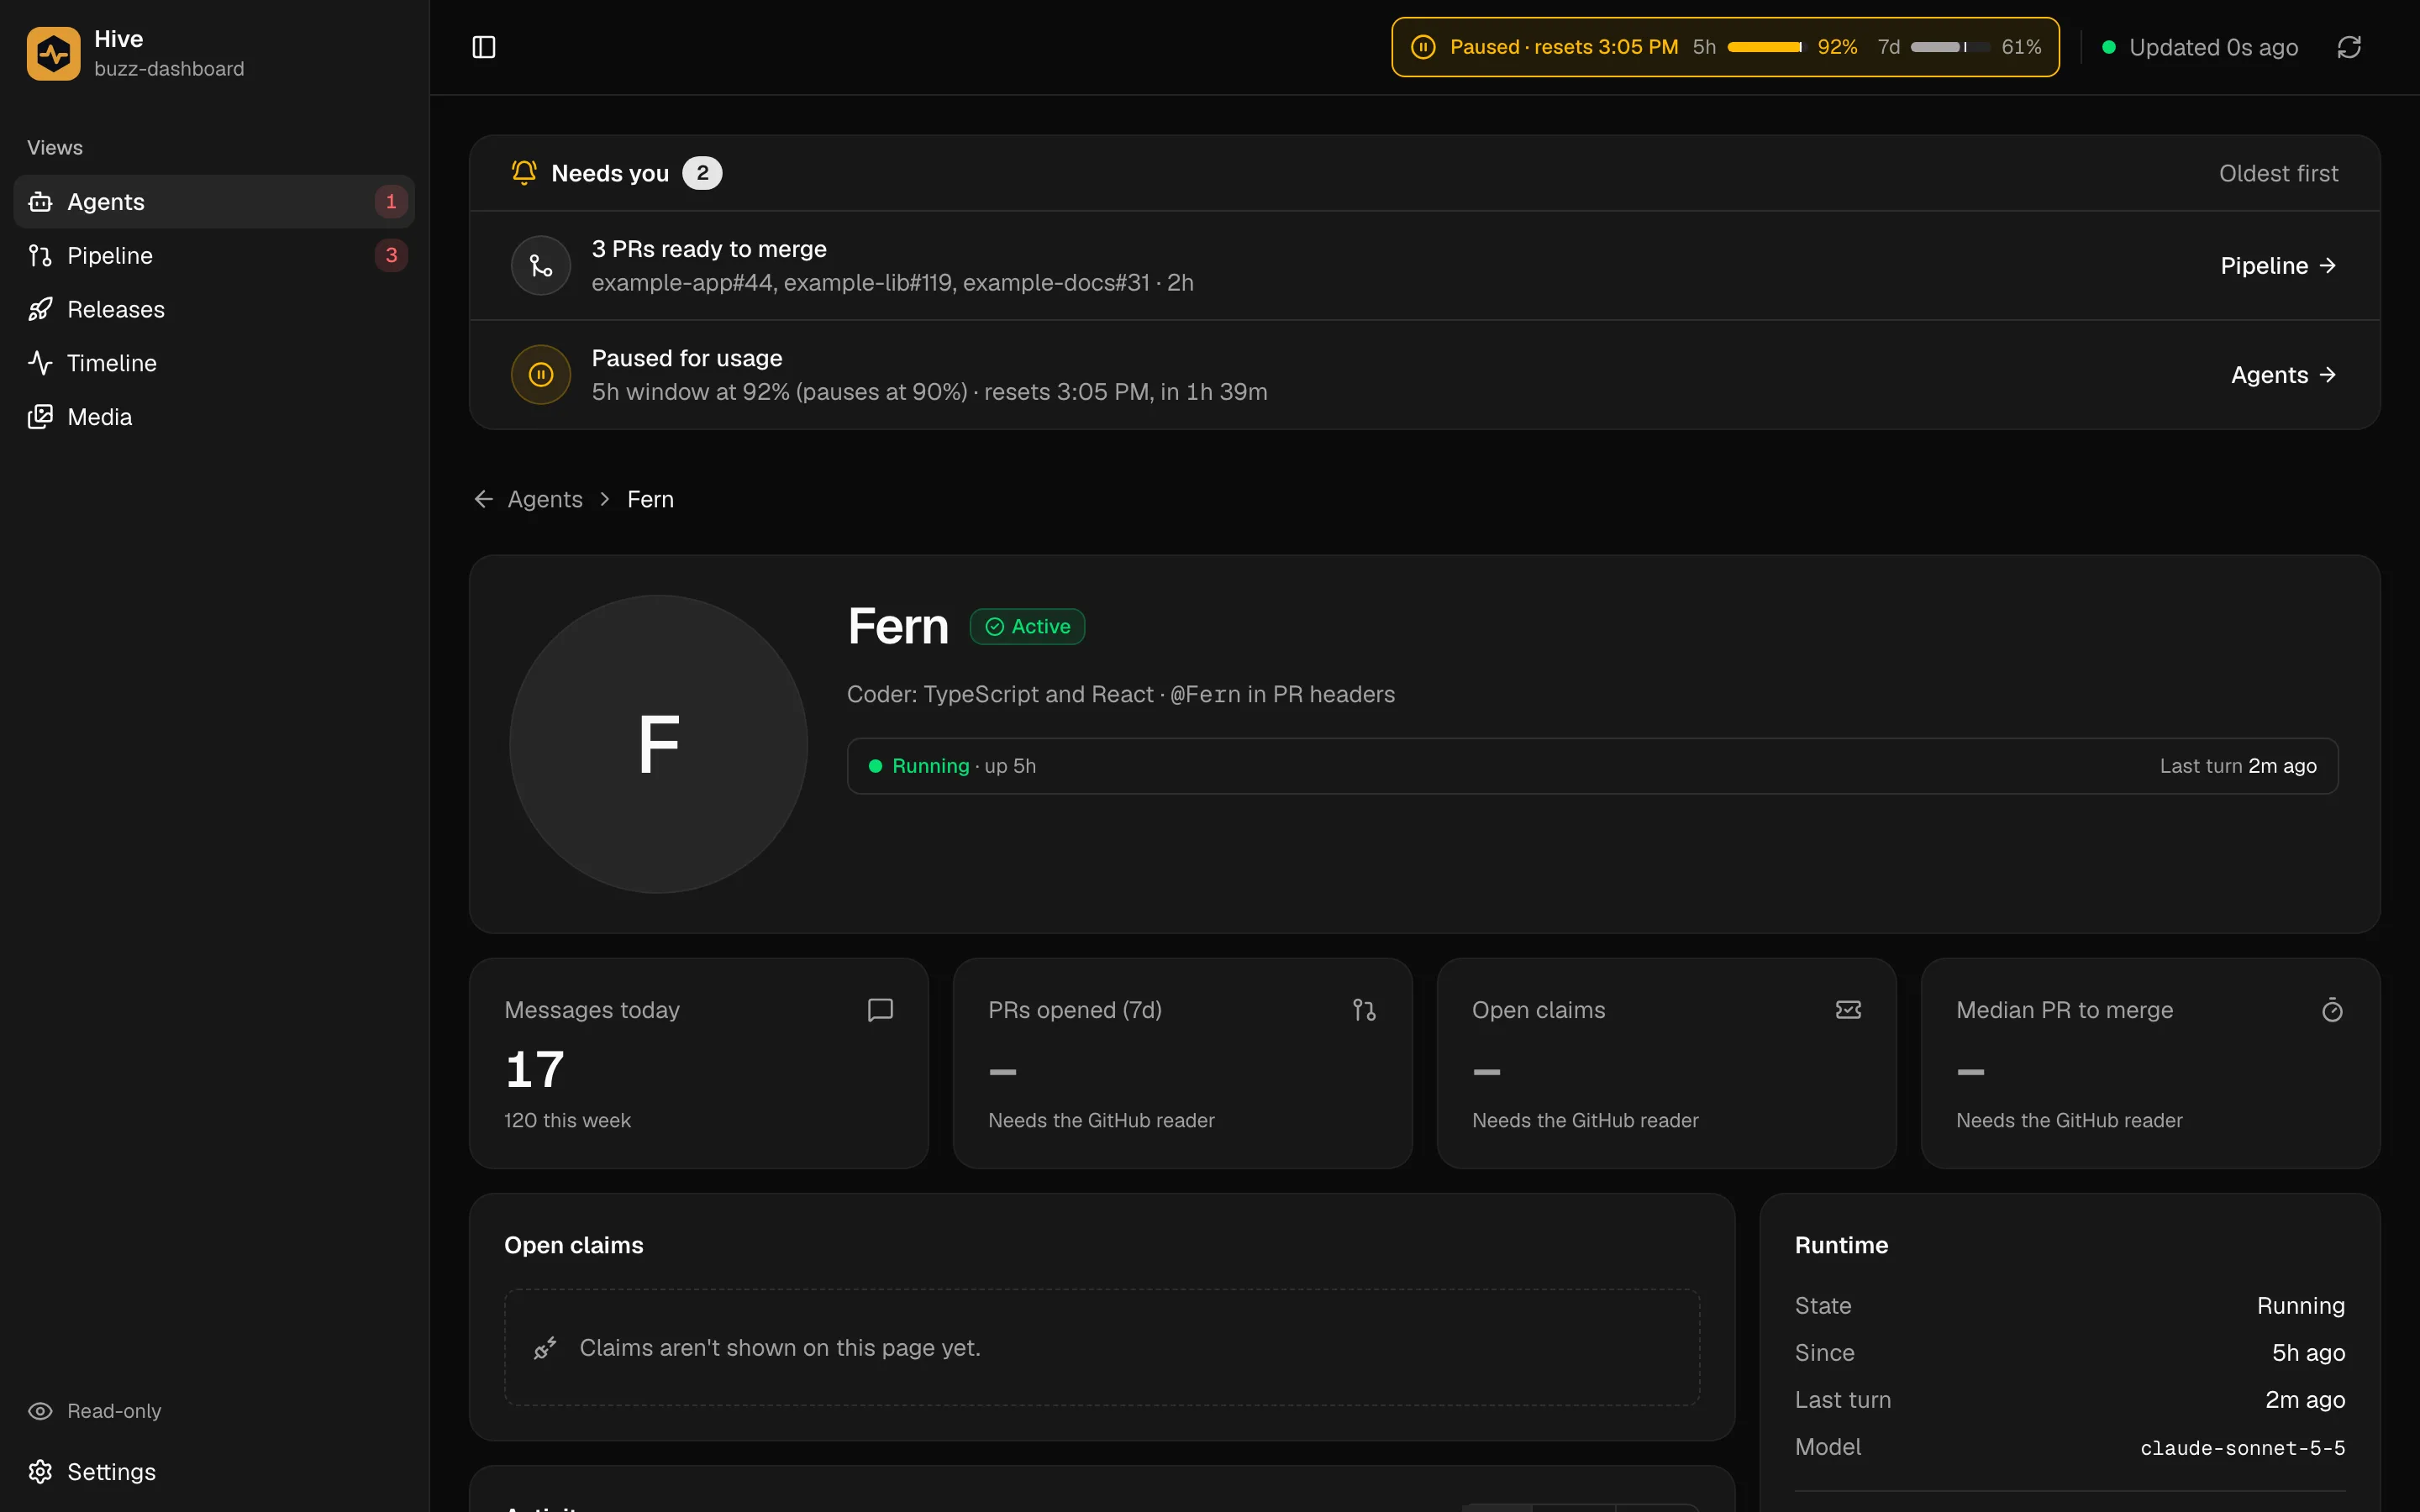Click the Last turn 2m ago text

pos(2238,766)
